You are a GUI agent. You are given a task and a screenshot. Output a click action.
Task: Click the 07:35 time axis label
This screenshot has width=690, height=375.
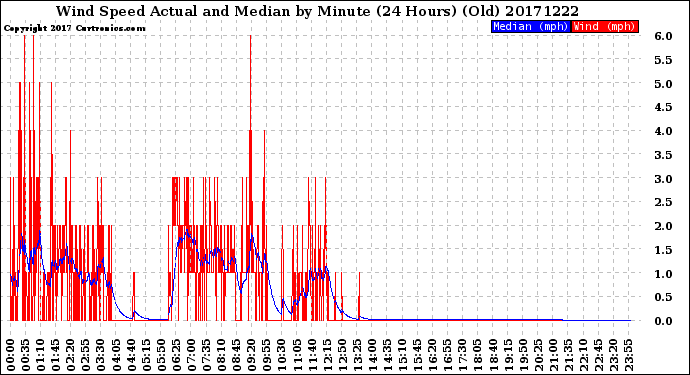pos(206,355)
